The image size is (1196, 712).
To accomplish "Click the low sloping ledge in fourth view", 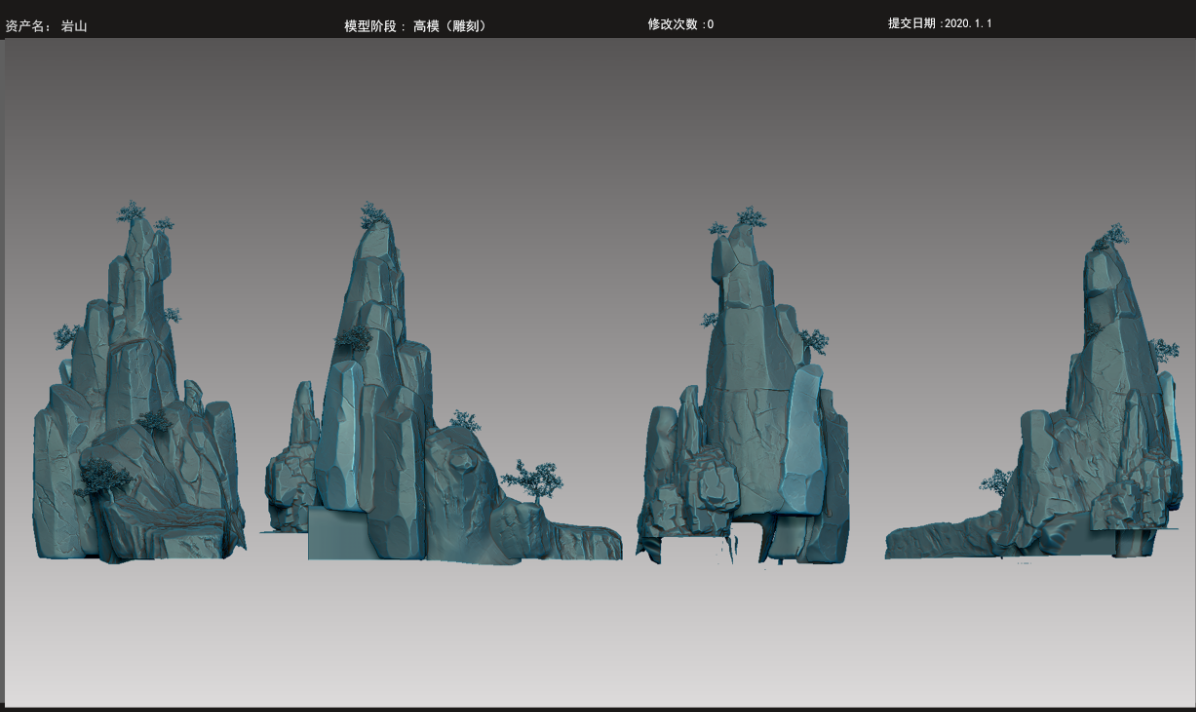I will click(x=940, y=538).
